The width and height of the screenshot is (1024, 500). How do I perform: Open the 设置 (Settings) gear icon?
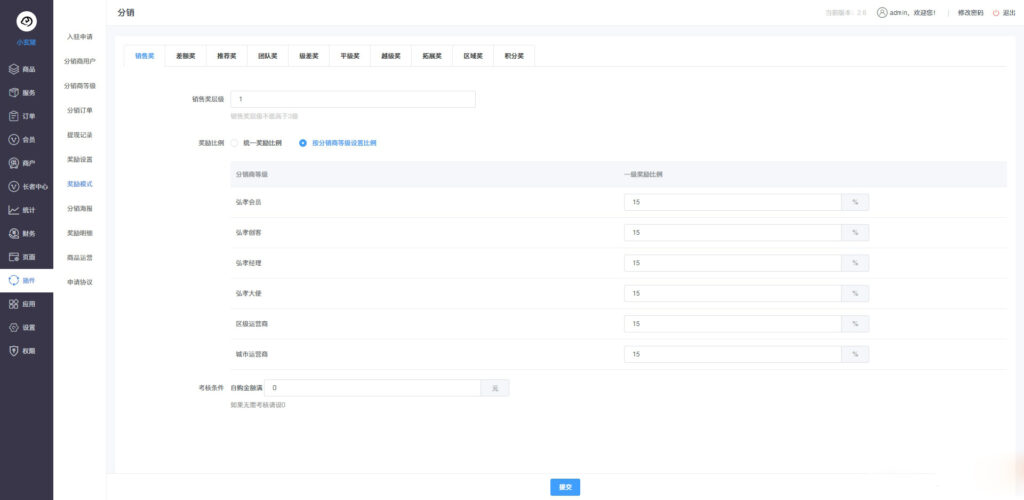14,327
